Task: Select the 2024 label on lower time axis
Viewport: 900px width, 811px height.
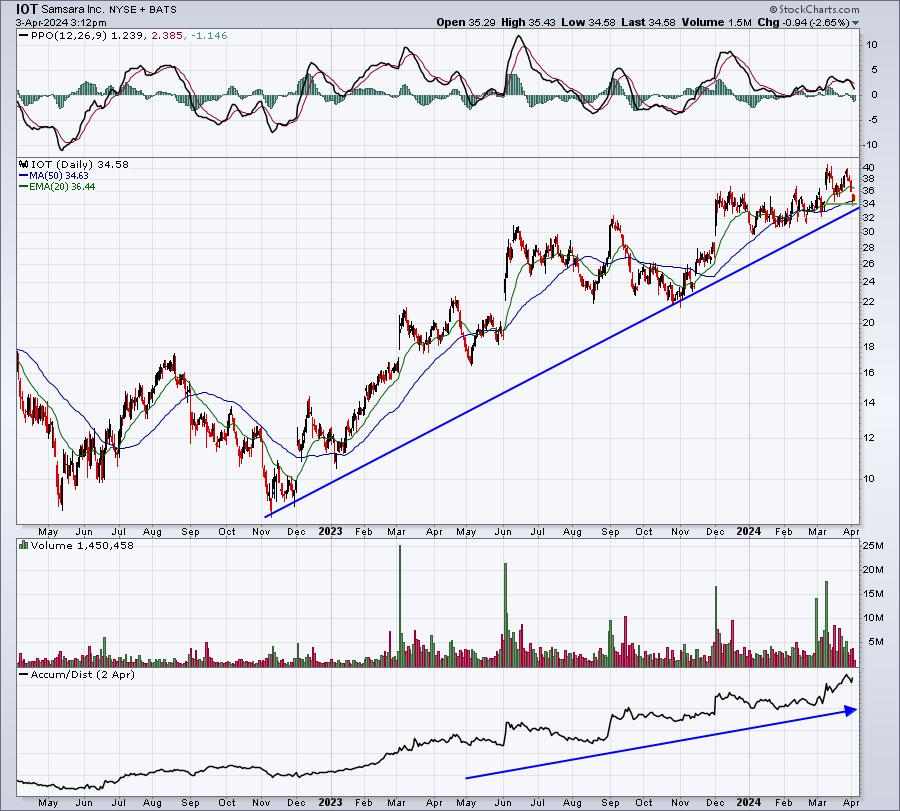Action: pos(748,802)
